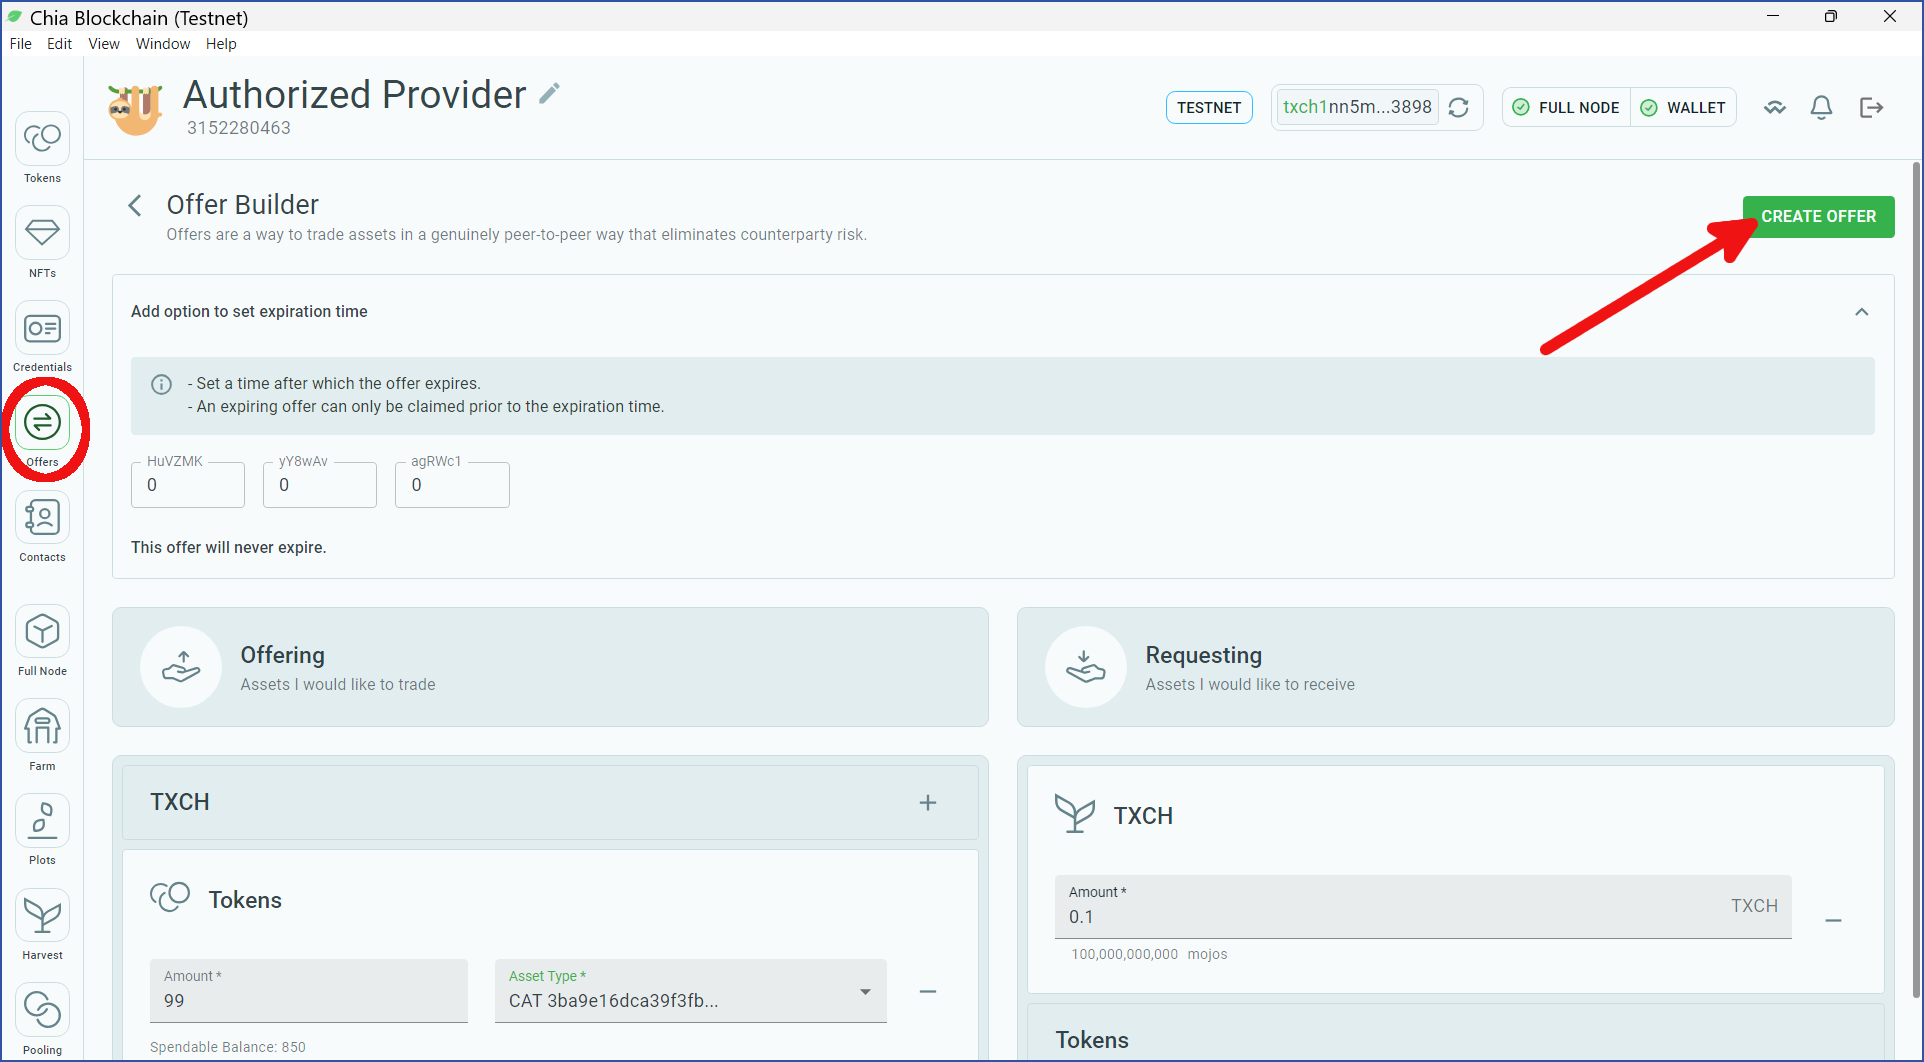
Task: Expand the offering TXCH section with plus
Action: coord(928,803)
